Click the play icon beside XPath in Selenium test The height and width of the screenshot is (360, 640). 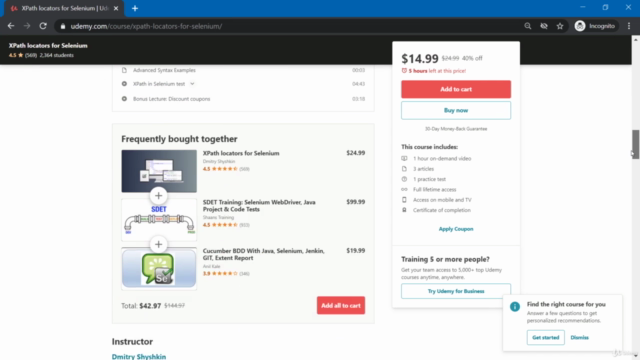tap(124, 84)
